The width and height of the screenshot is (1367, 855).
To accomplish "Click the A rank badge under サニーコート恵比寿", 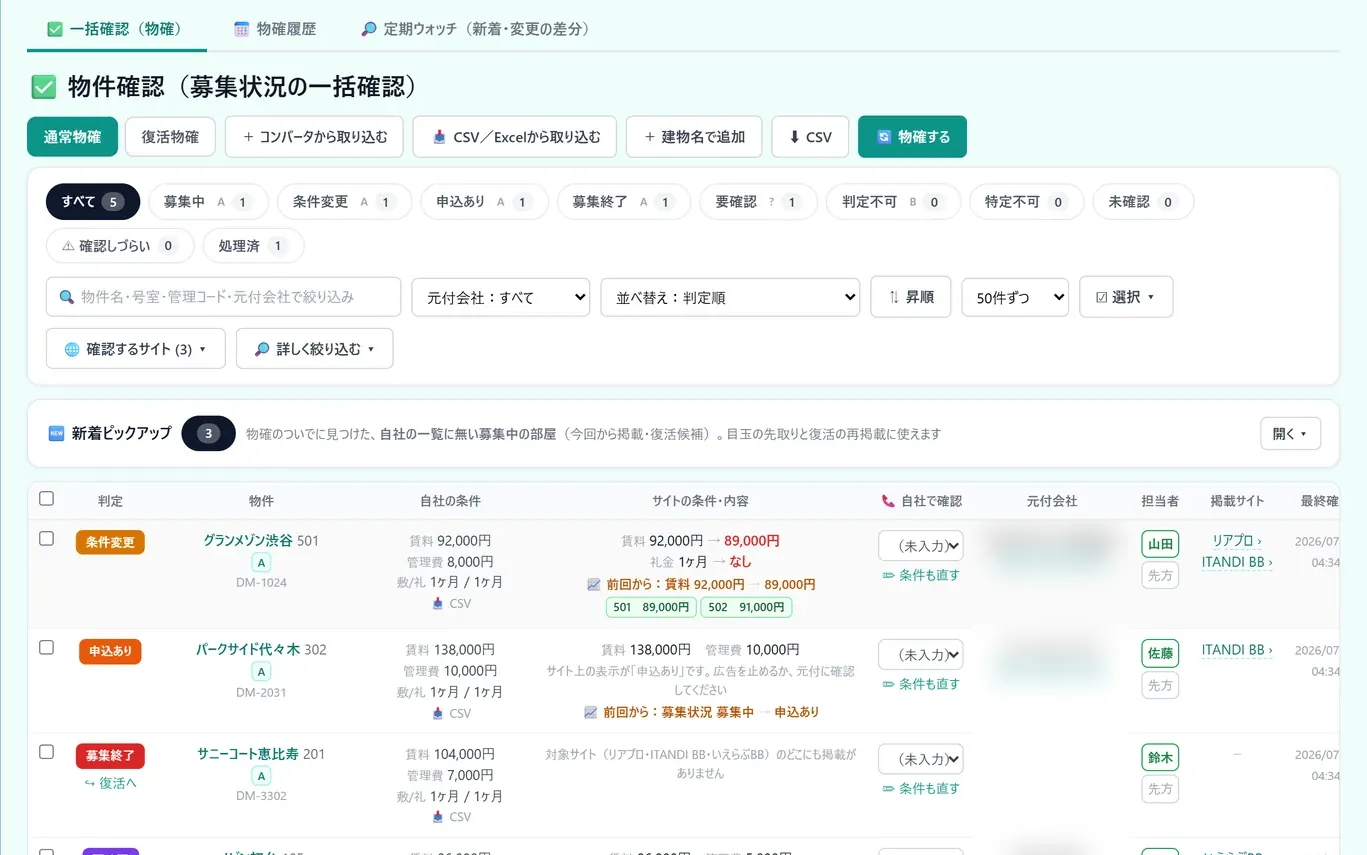I will click(x=261, y=776).
